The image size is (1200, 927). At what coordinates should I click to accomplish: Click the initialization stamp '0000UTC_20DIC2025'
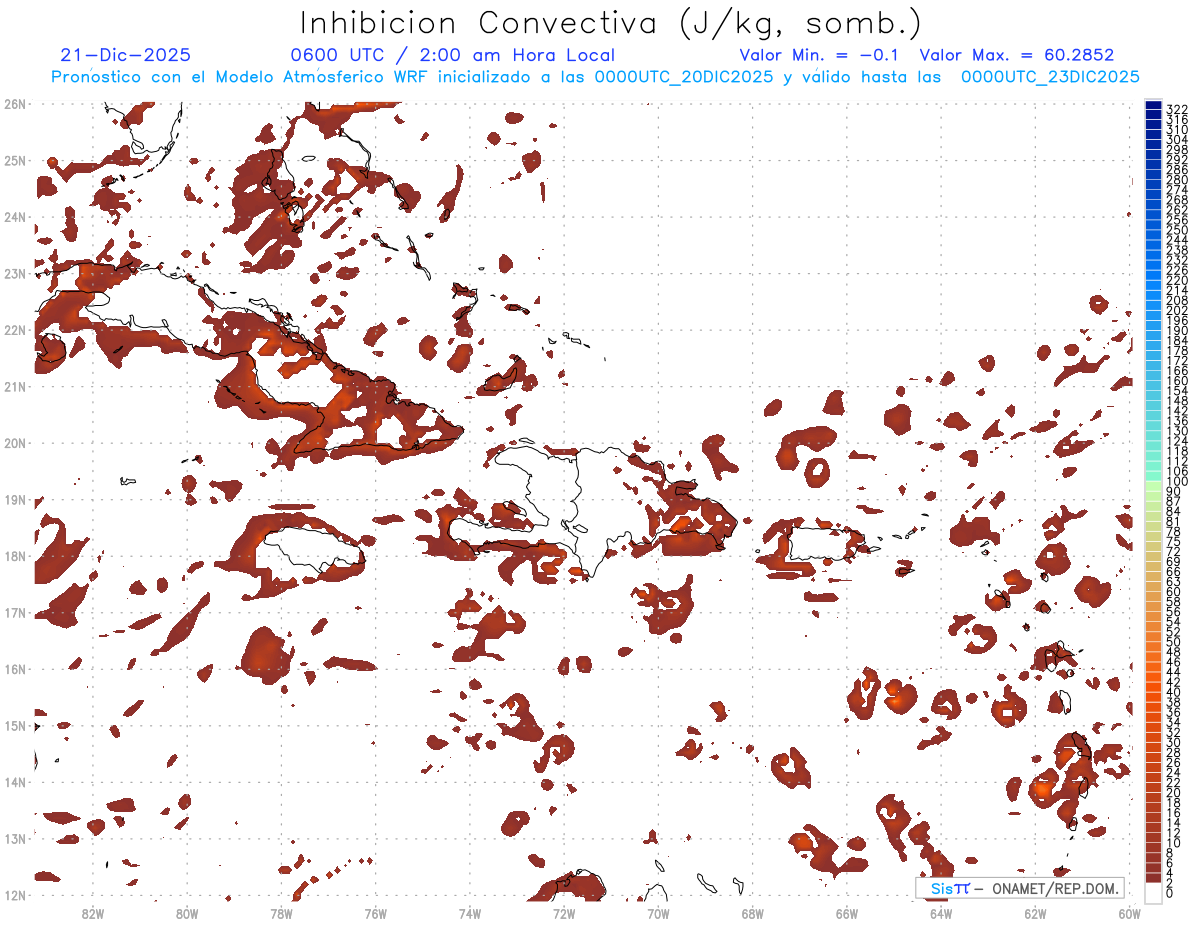click(683, 77)
